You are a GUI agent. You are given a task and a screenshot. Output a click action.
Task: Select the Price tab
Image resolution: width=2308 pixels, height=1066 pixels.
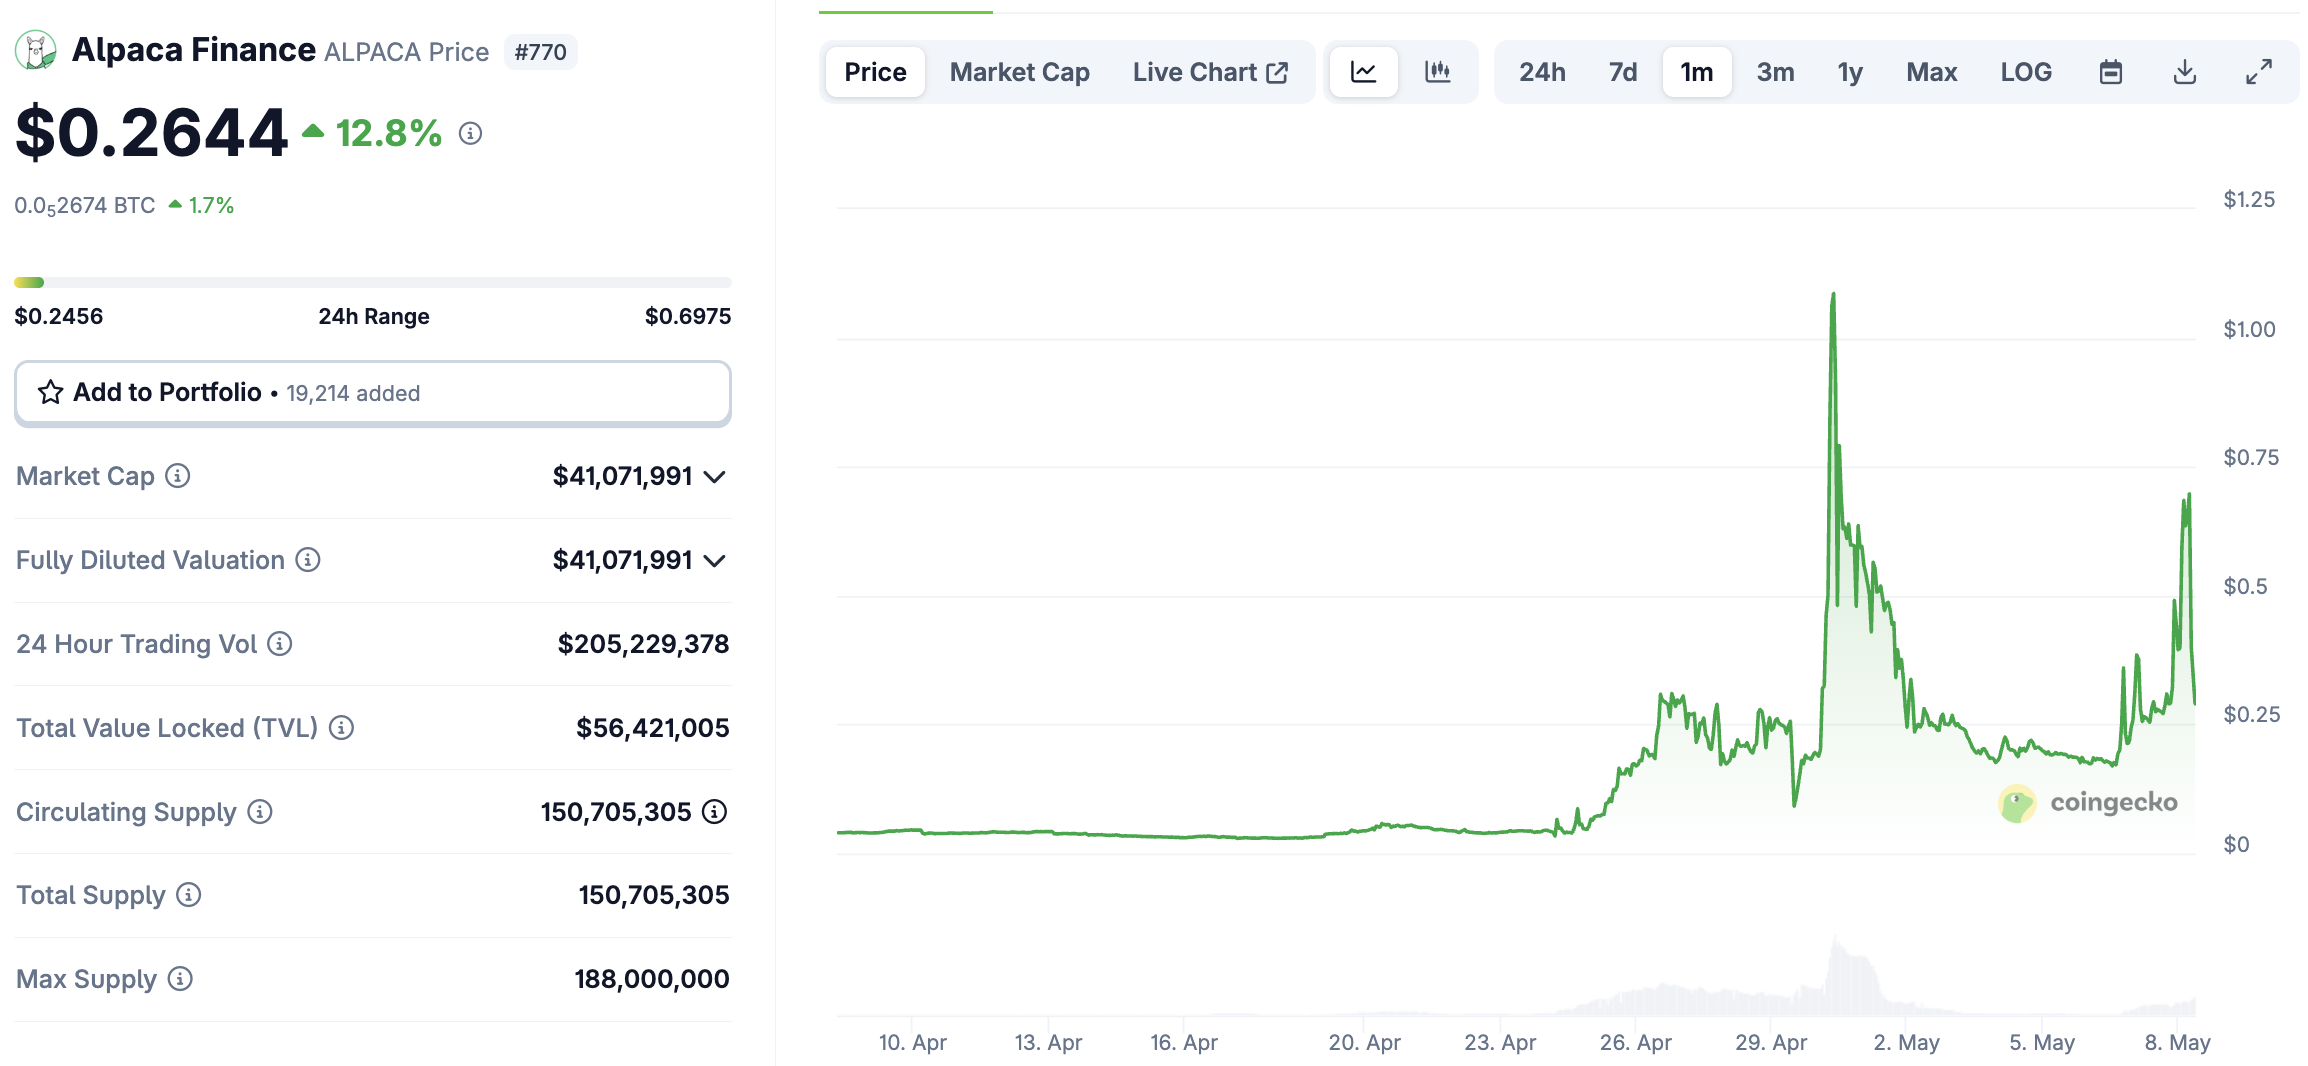pyautogui.click(x=874, y=71)
